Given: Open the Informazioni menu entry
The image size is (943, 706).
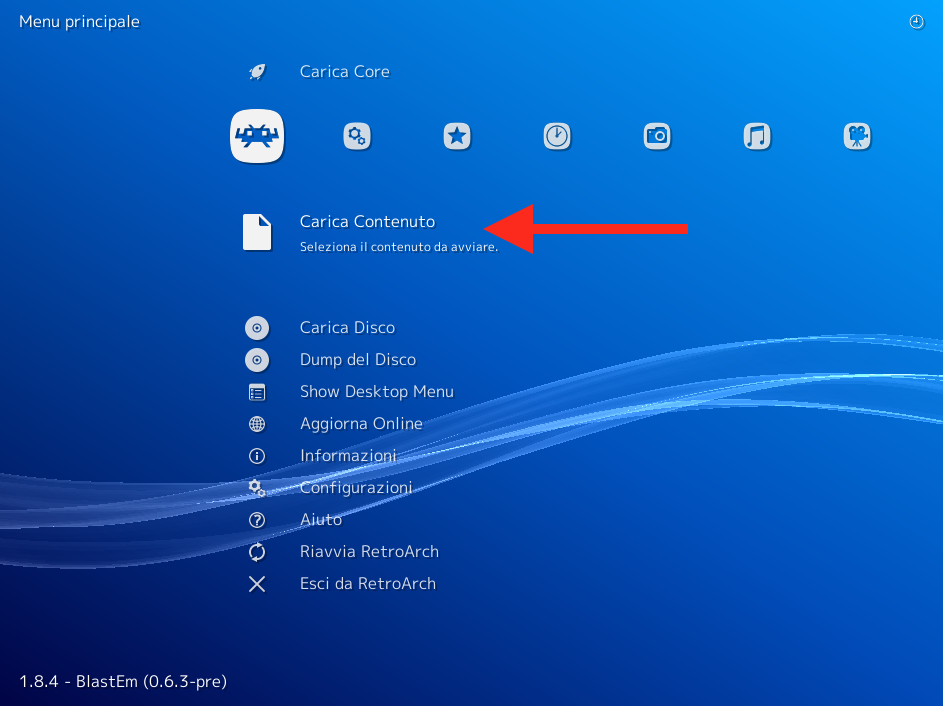Looking at the screenshot, I should point(348,456).
